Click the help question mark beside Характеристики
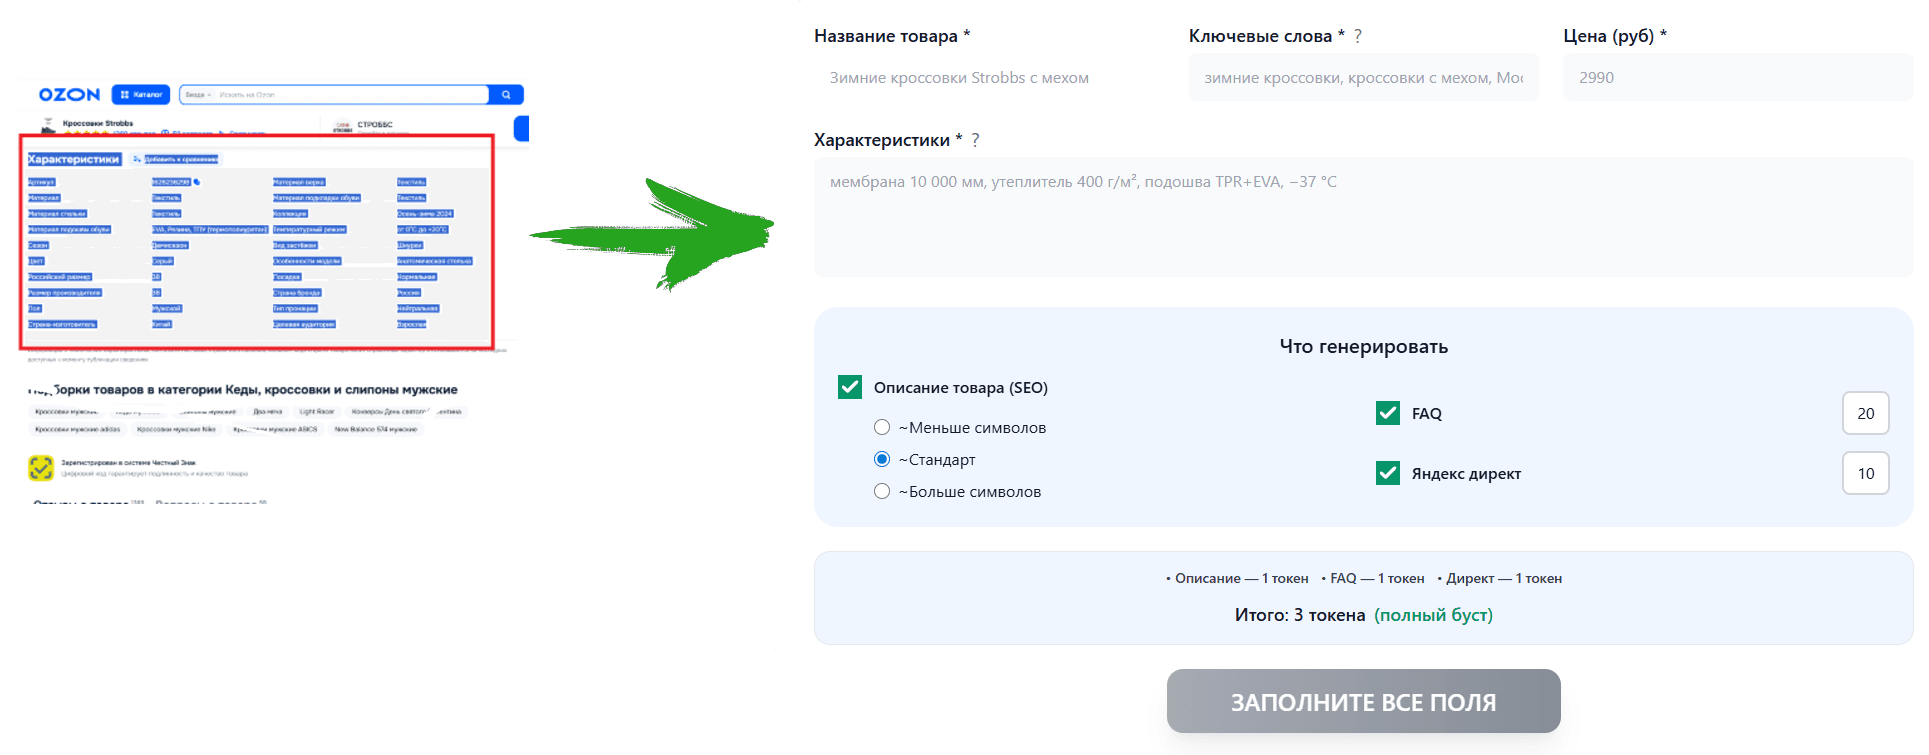Screen dimensions: 1929x755 tap(975, 140)
